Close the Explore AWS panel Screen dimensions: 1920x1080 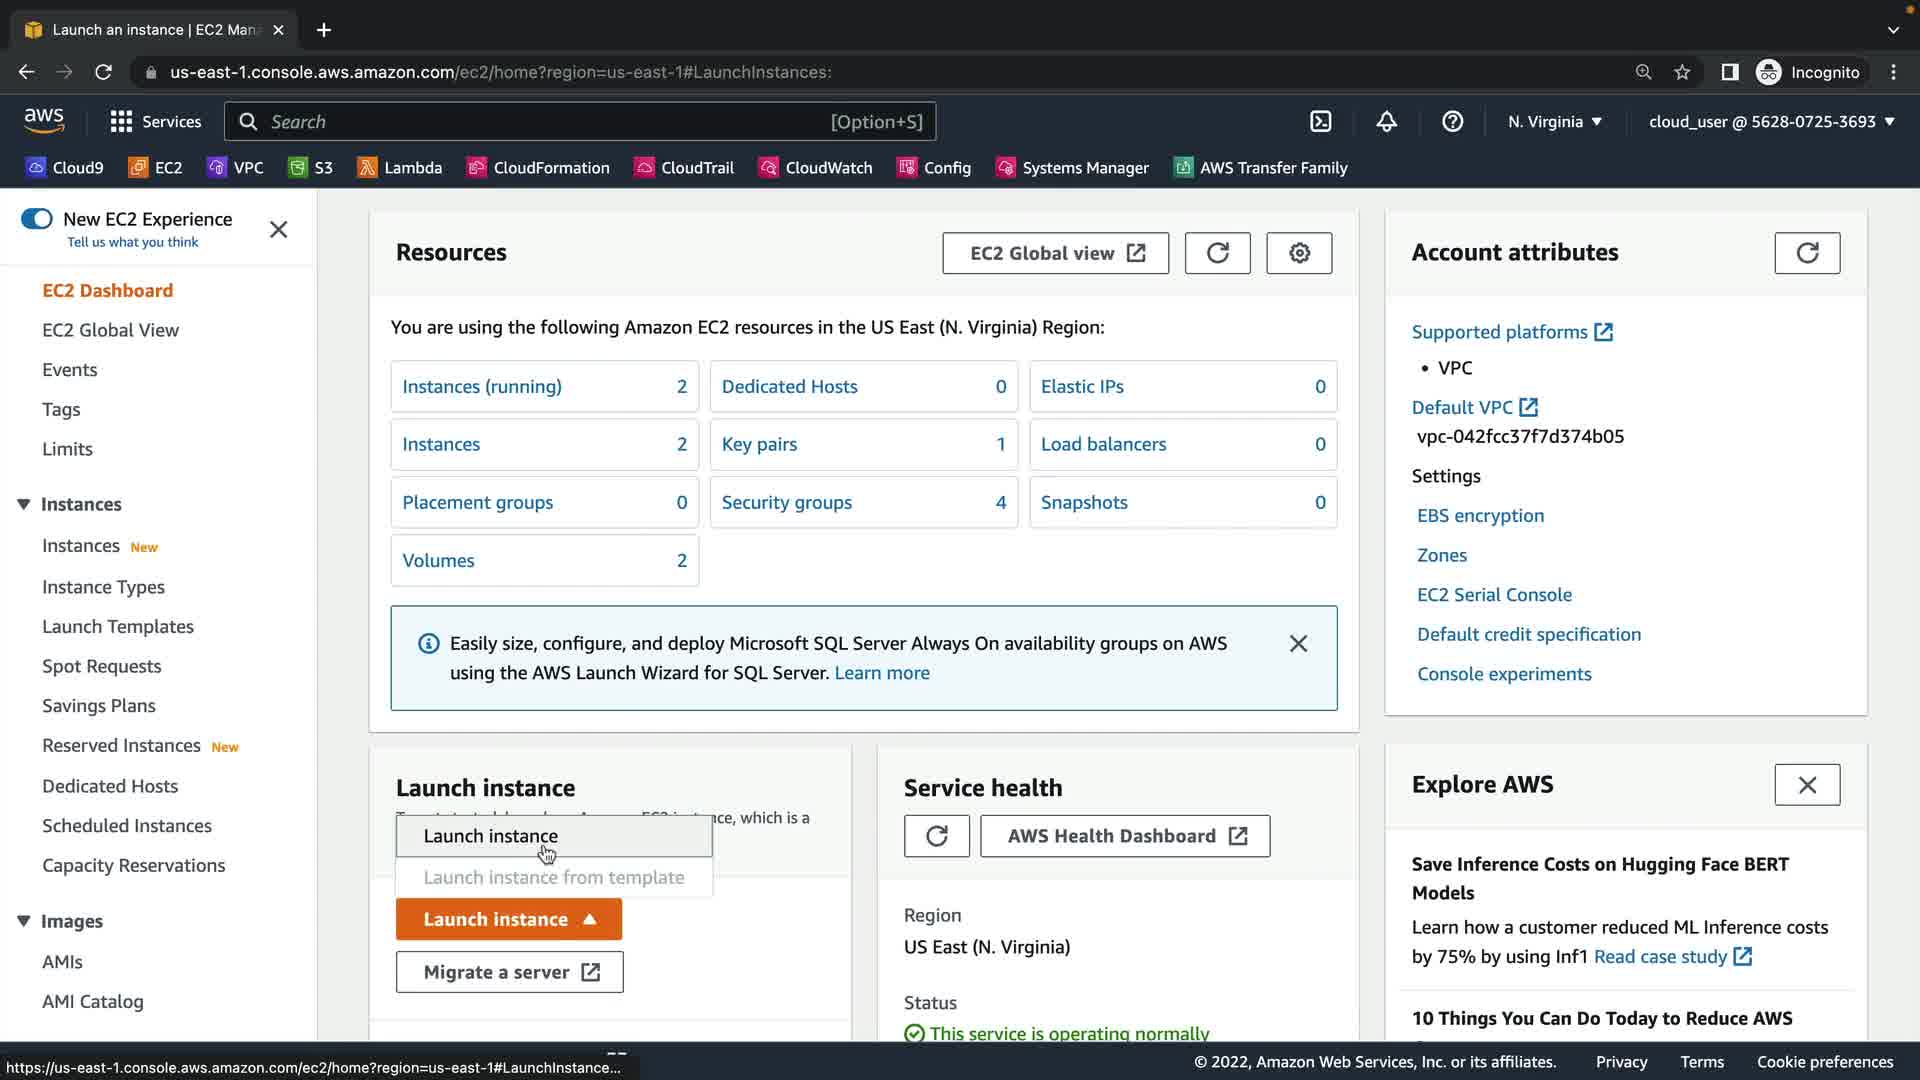[1806, 785]
